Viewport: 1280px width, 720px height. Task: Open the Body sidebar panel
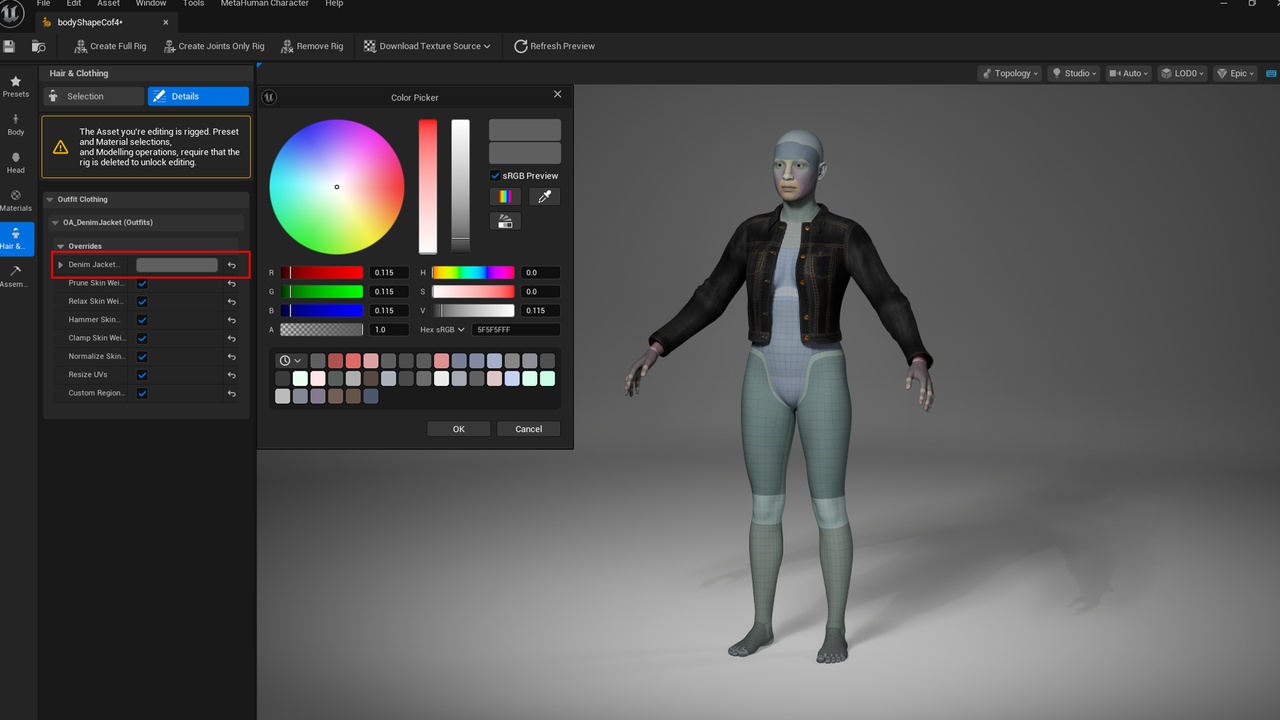(x=16, y=125)
